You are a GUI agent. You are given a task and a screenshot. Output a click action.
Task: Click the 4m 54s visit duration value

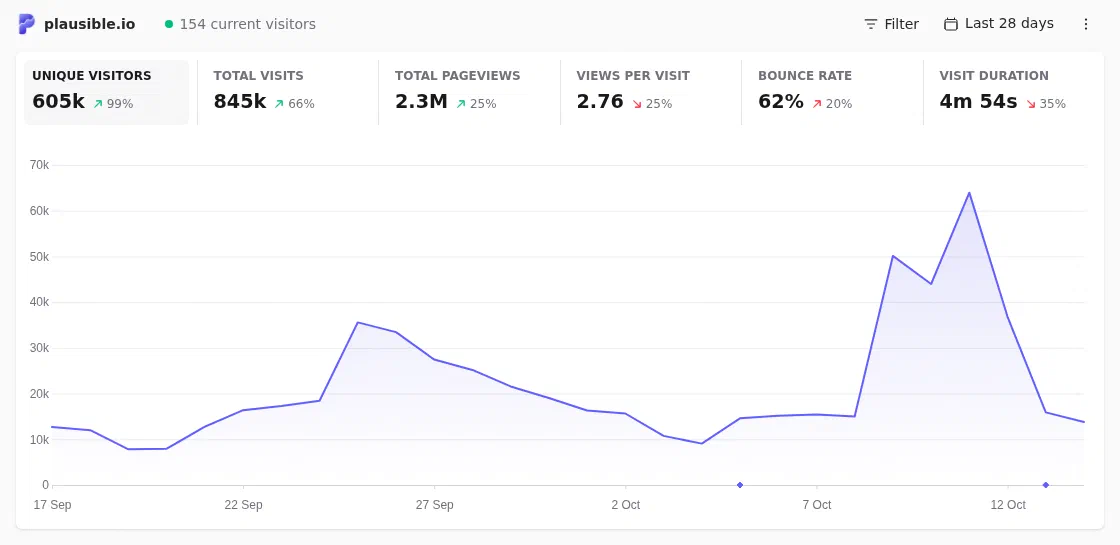coord(978,102)
